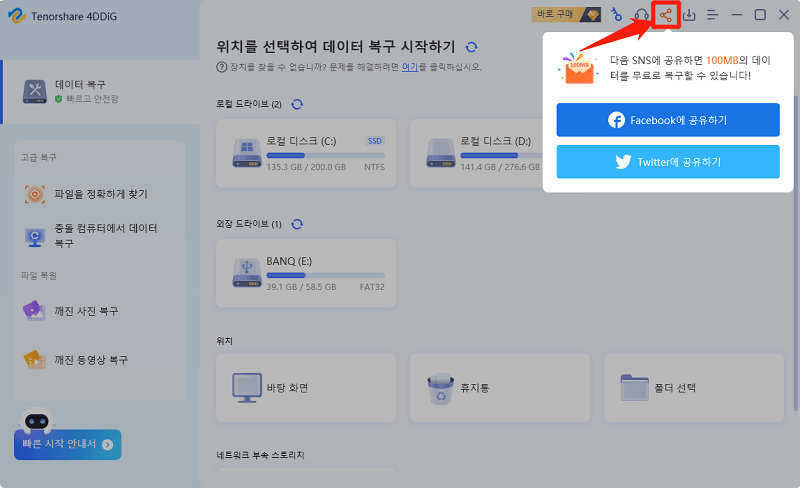Click the purple photo repair icon
The image size is (800, 488).
coord(34,310)
